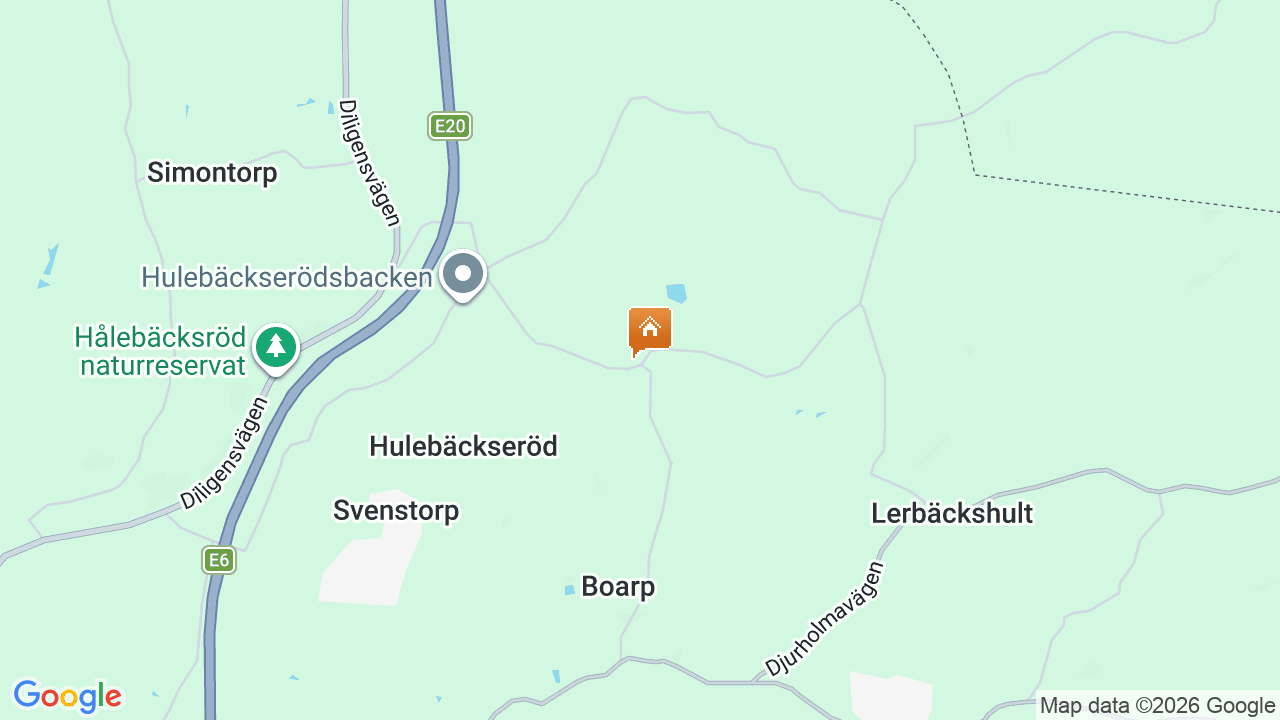1280x720 pixels.
Task: Click the E20 road shield
Action: 450,126
